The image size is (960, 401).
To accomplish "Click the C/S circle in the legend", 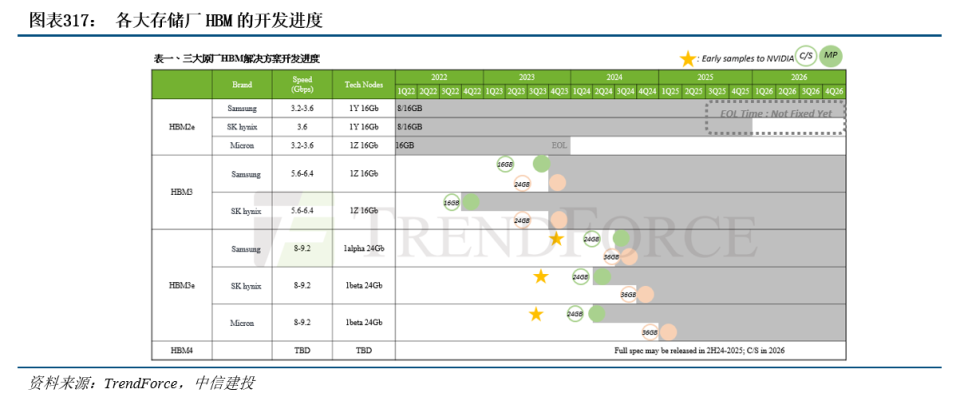I will (x=806, y=56).
